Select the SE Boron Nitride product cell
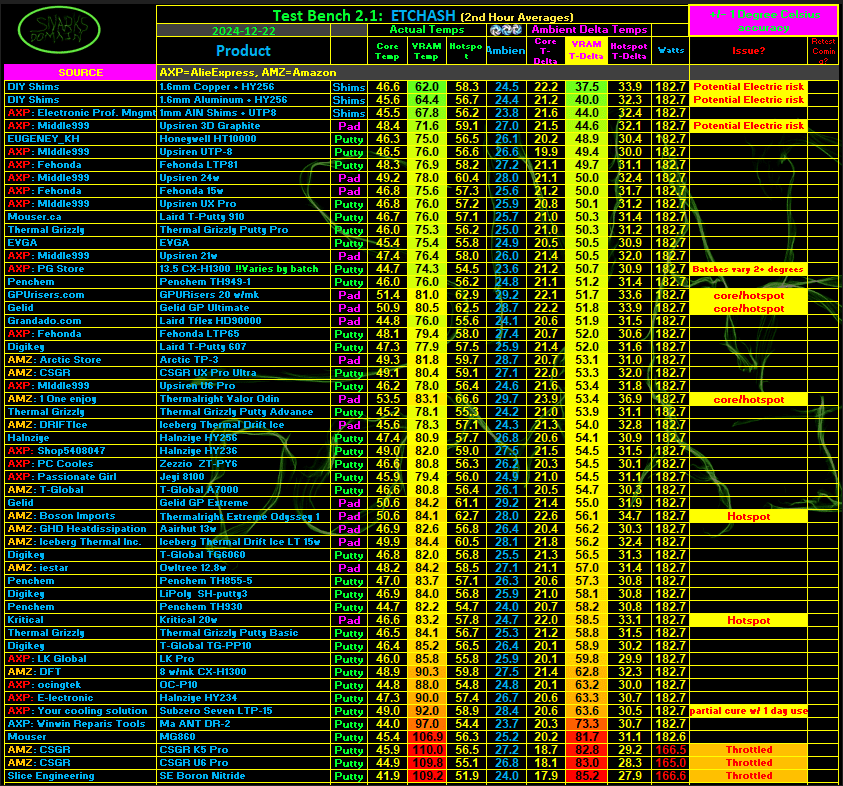843x786 pixels. (244, 776)
